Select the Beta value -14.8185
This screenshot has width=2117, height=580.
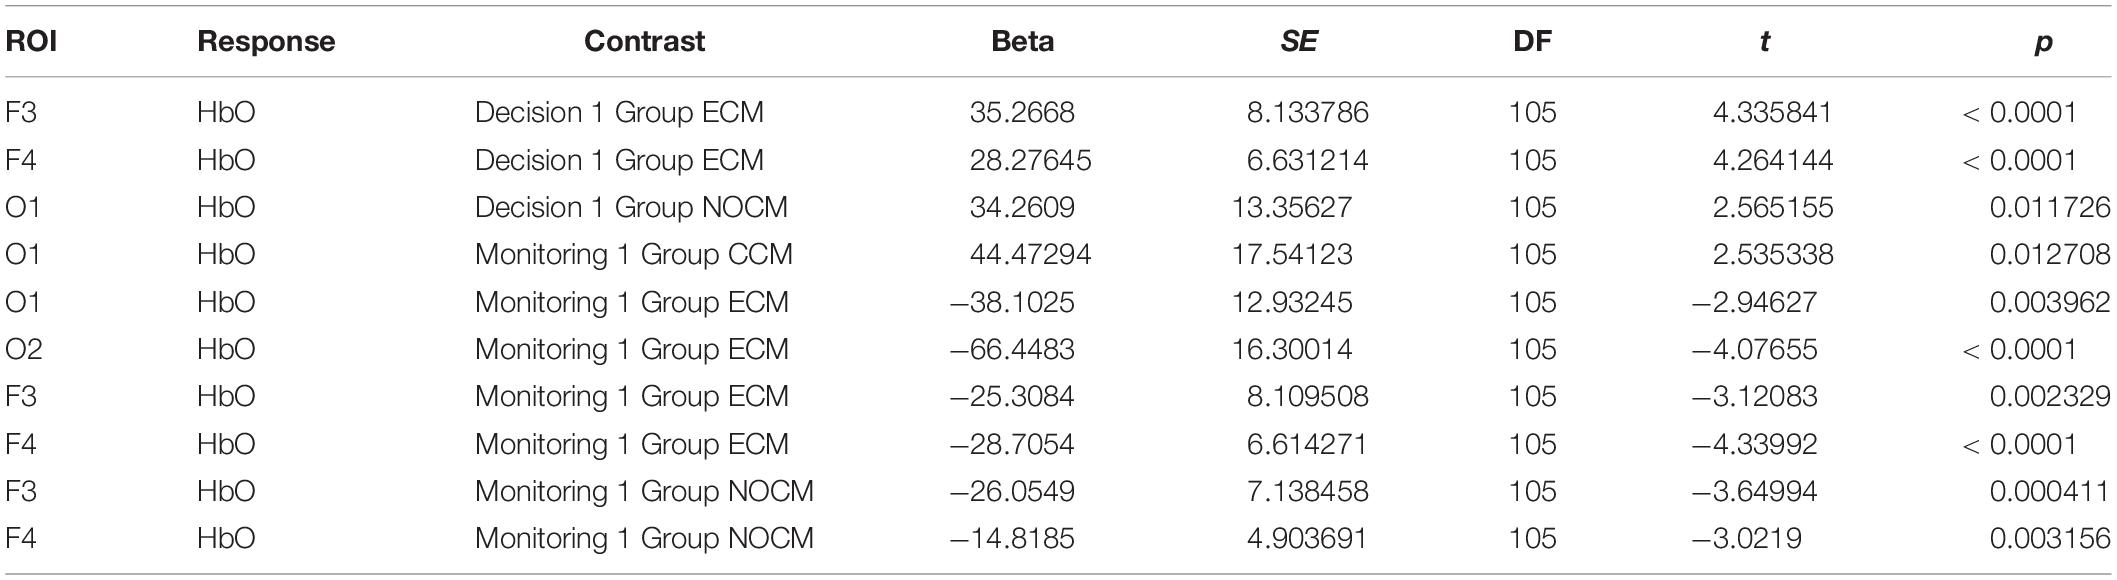tap(1012, 538)
